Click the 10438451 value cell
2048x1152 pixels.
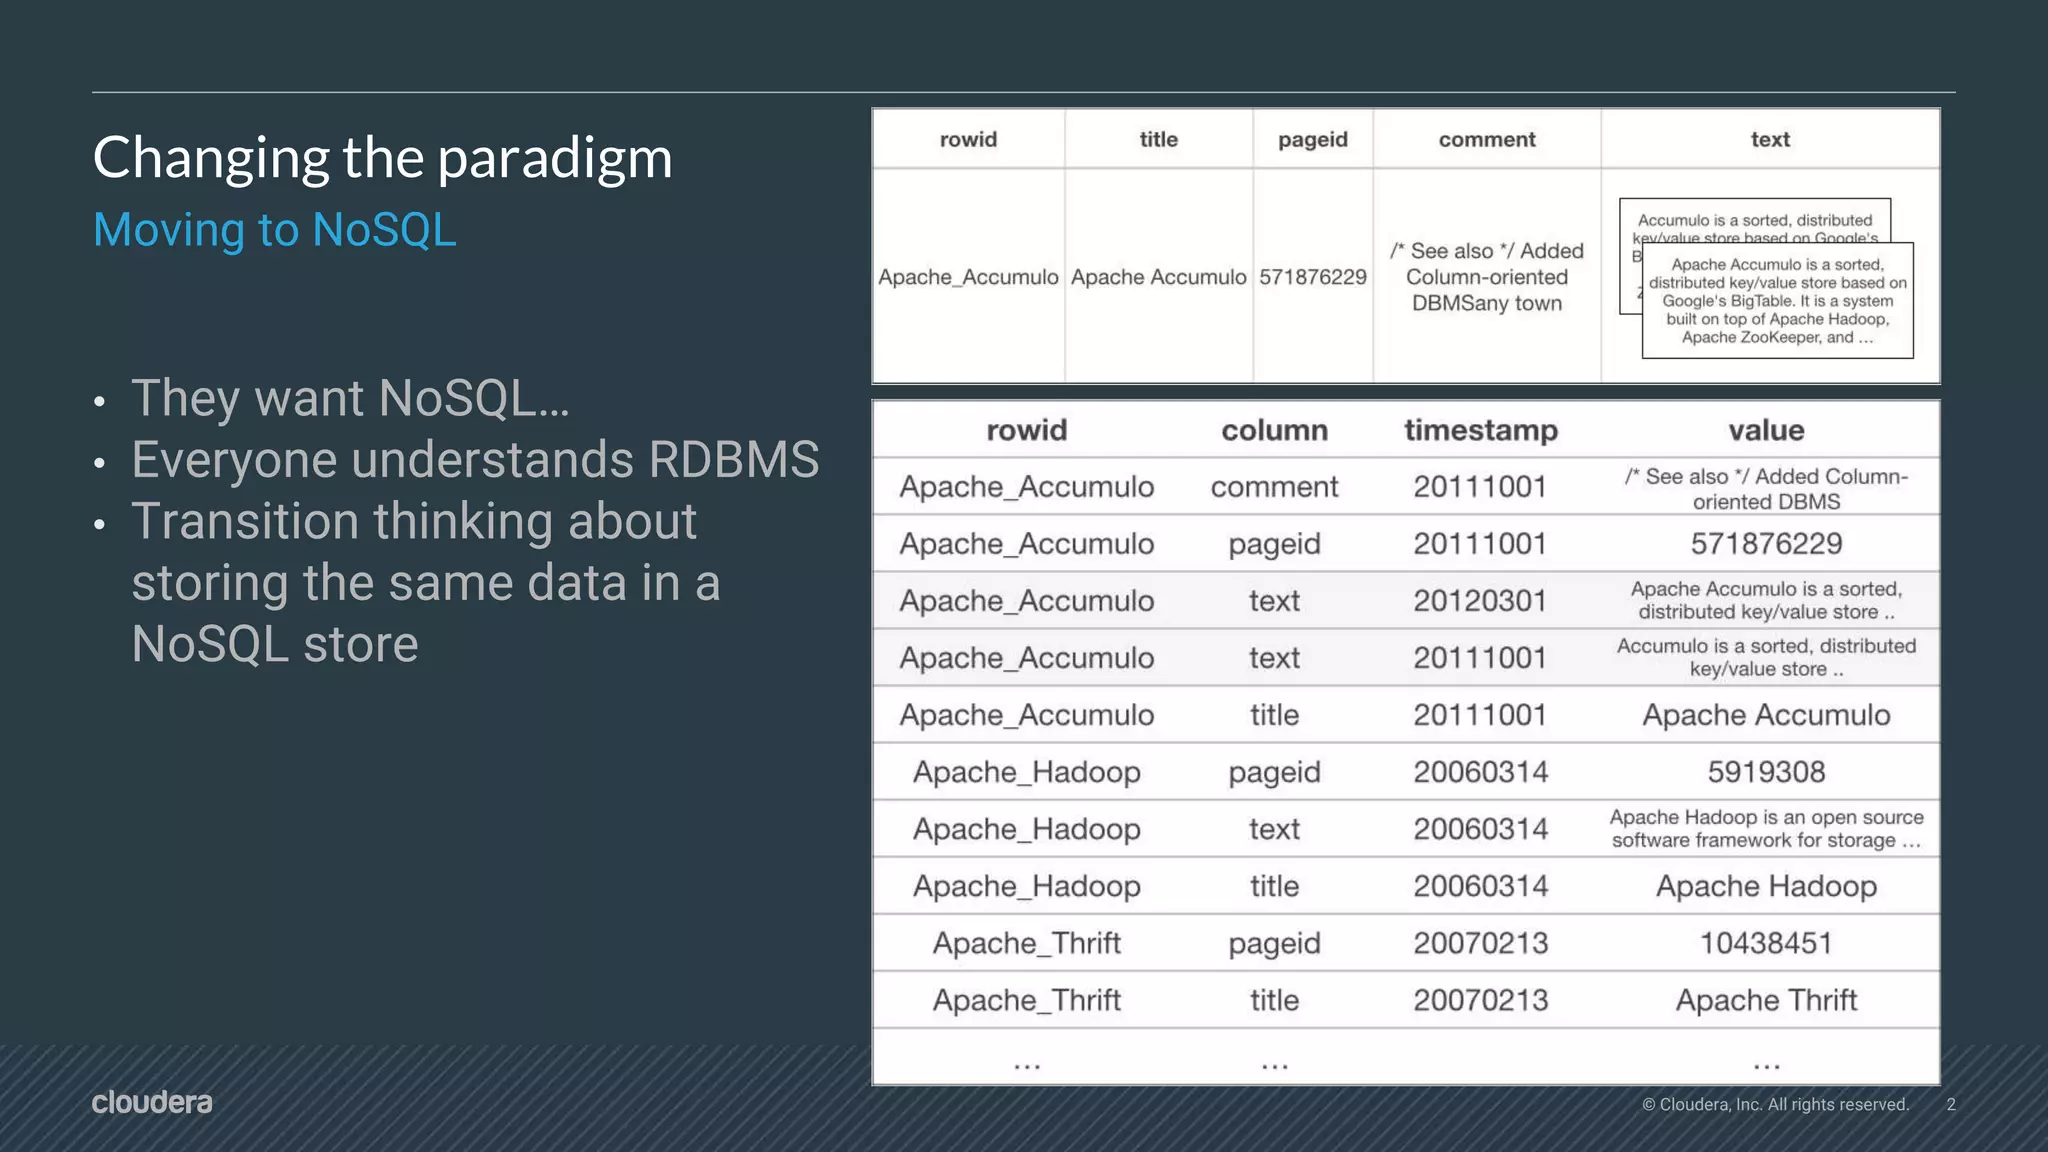coord(1766,943)
